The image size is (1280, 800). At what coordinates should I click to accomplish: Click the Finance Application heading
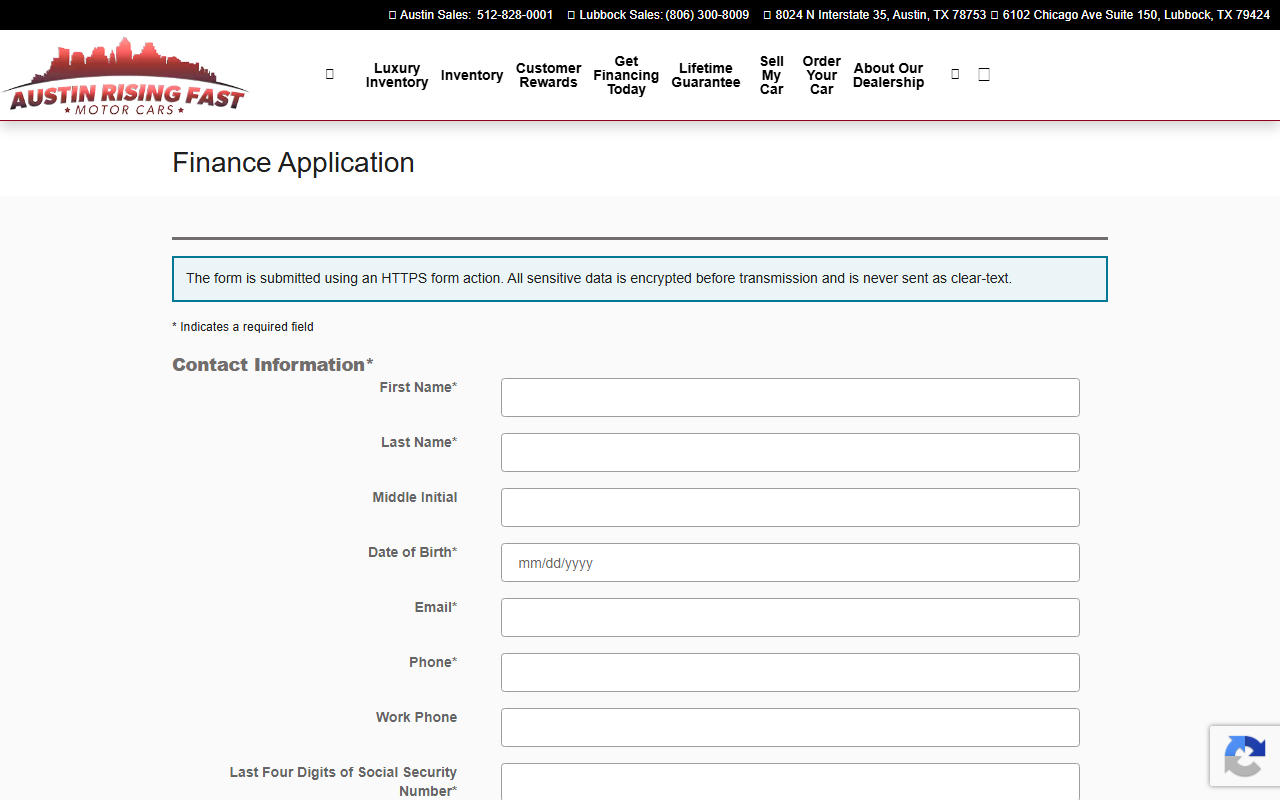pos(293,162)
